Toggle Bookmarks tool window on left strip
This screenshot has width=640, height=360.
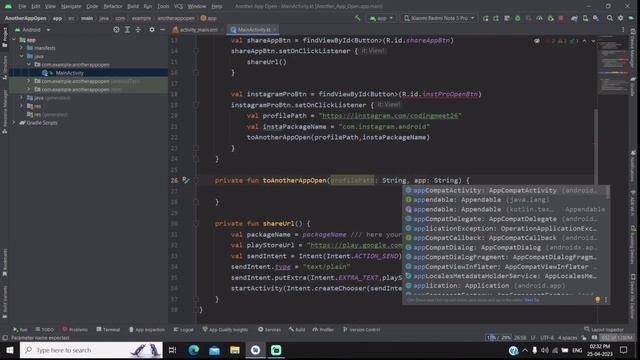(4, 262)
